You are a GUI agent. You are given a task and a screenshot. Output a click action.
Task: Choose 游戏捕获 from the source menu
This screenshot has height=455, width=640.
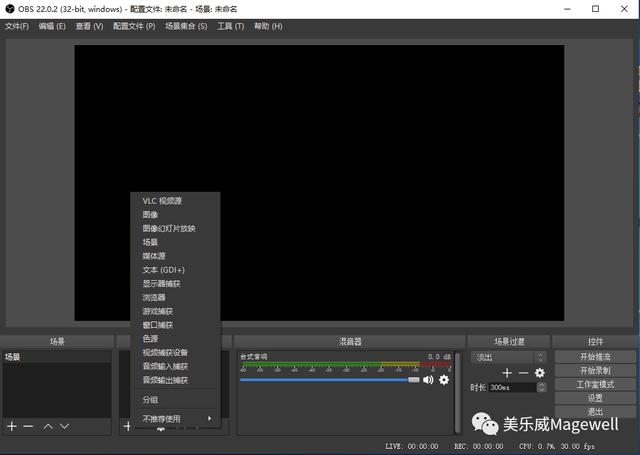pyautogui.click(x=176, y=311)
